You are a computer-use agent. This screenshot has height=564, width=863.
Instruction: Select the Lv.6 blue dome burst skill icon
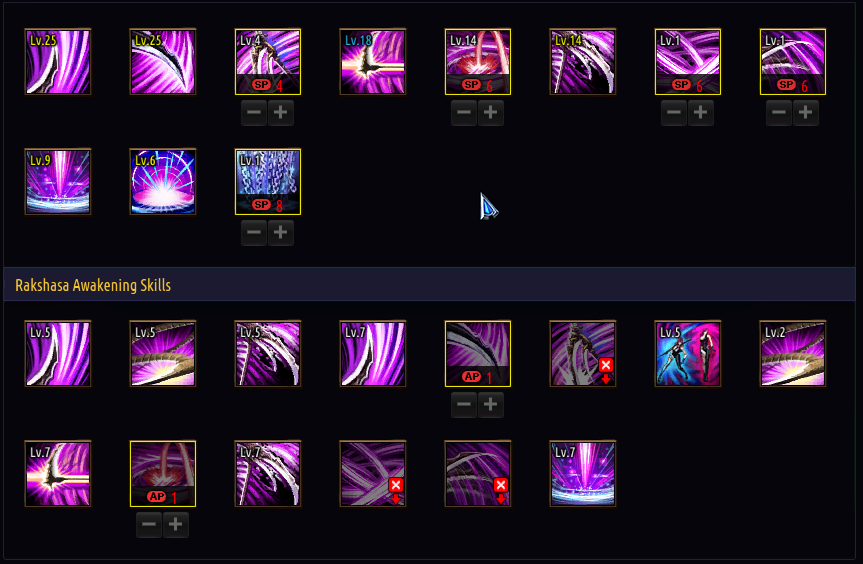coord(163,182)
